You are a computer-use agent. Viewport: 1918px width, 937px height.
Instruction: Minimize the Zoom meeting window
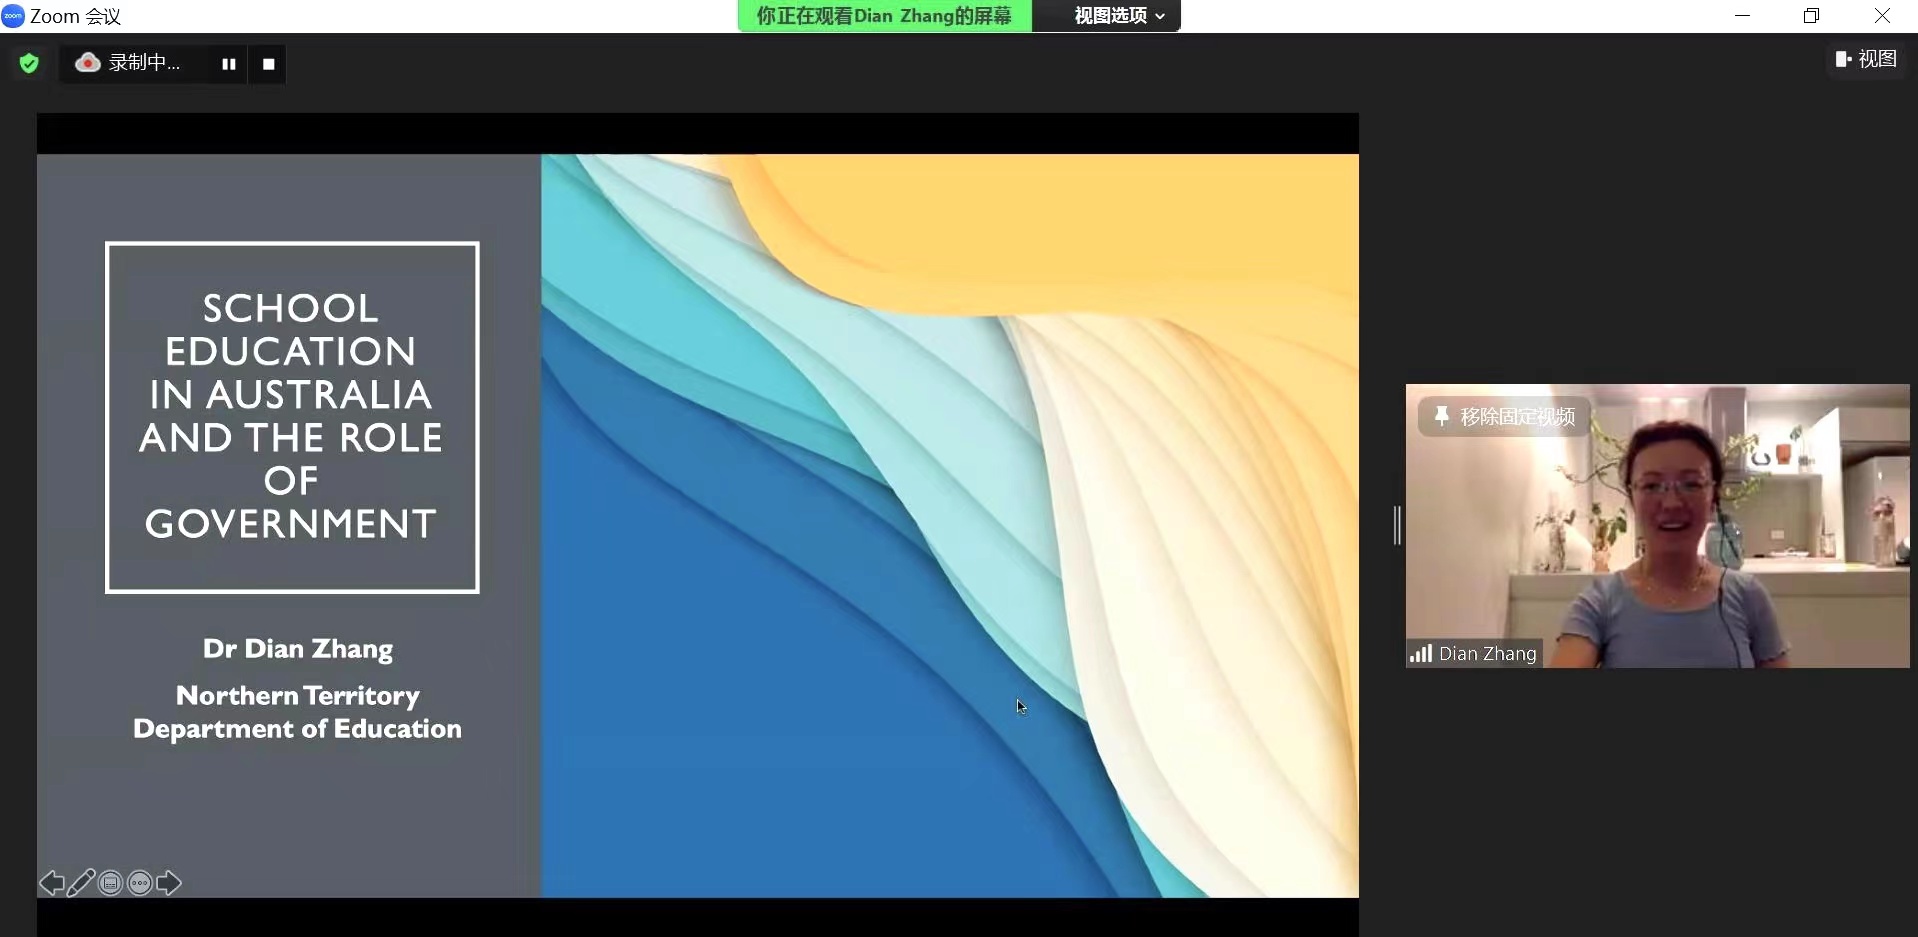point(1742,16)
